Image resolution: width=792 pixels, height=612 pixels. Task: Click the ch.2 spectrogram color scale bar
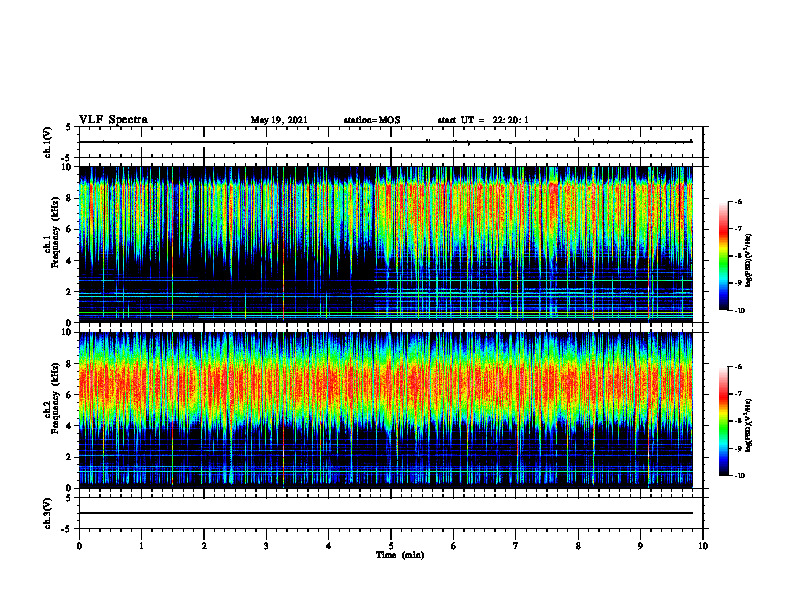pos(723,421)
